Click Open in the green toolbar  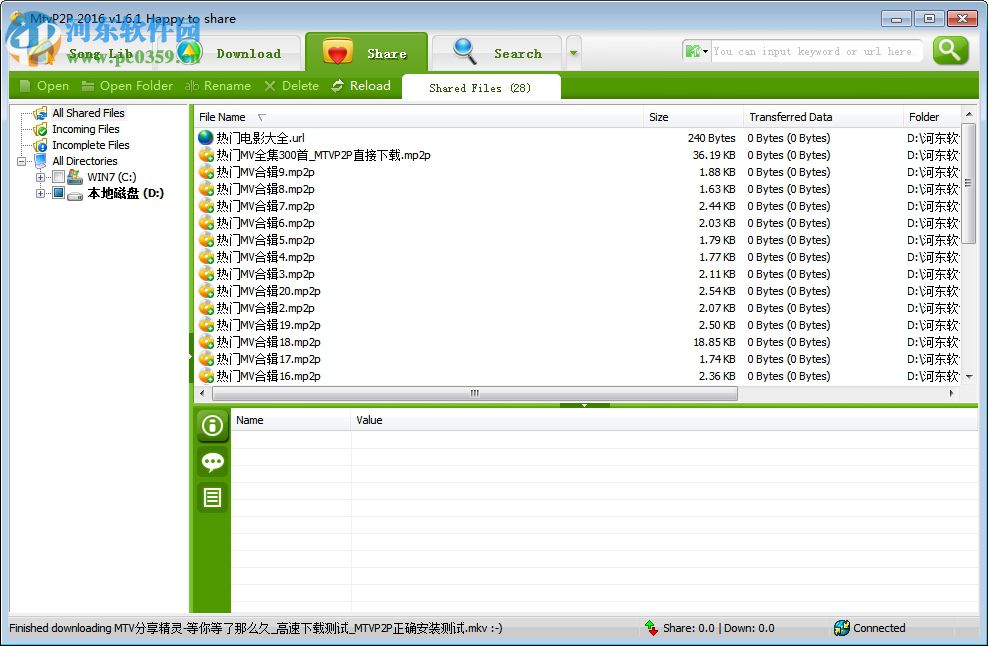tap(44, 86)
